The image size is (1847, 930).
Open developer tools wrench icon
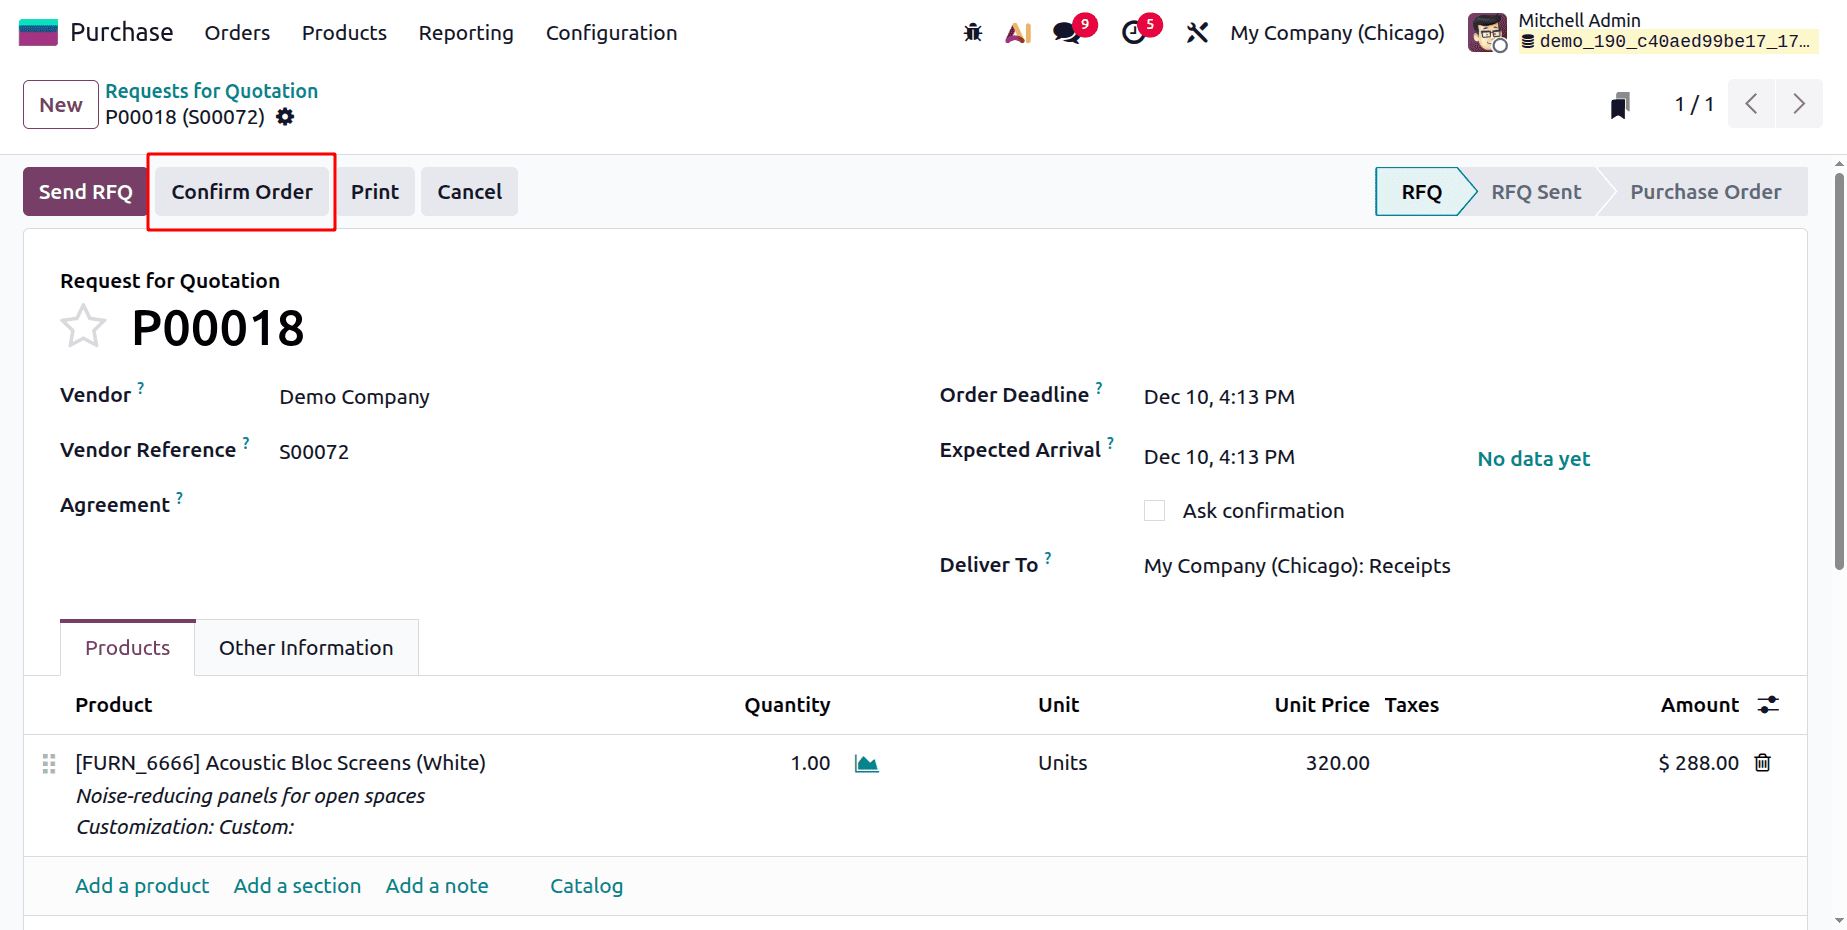[1197, 32]
